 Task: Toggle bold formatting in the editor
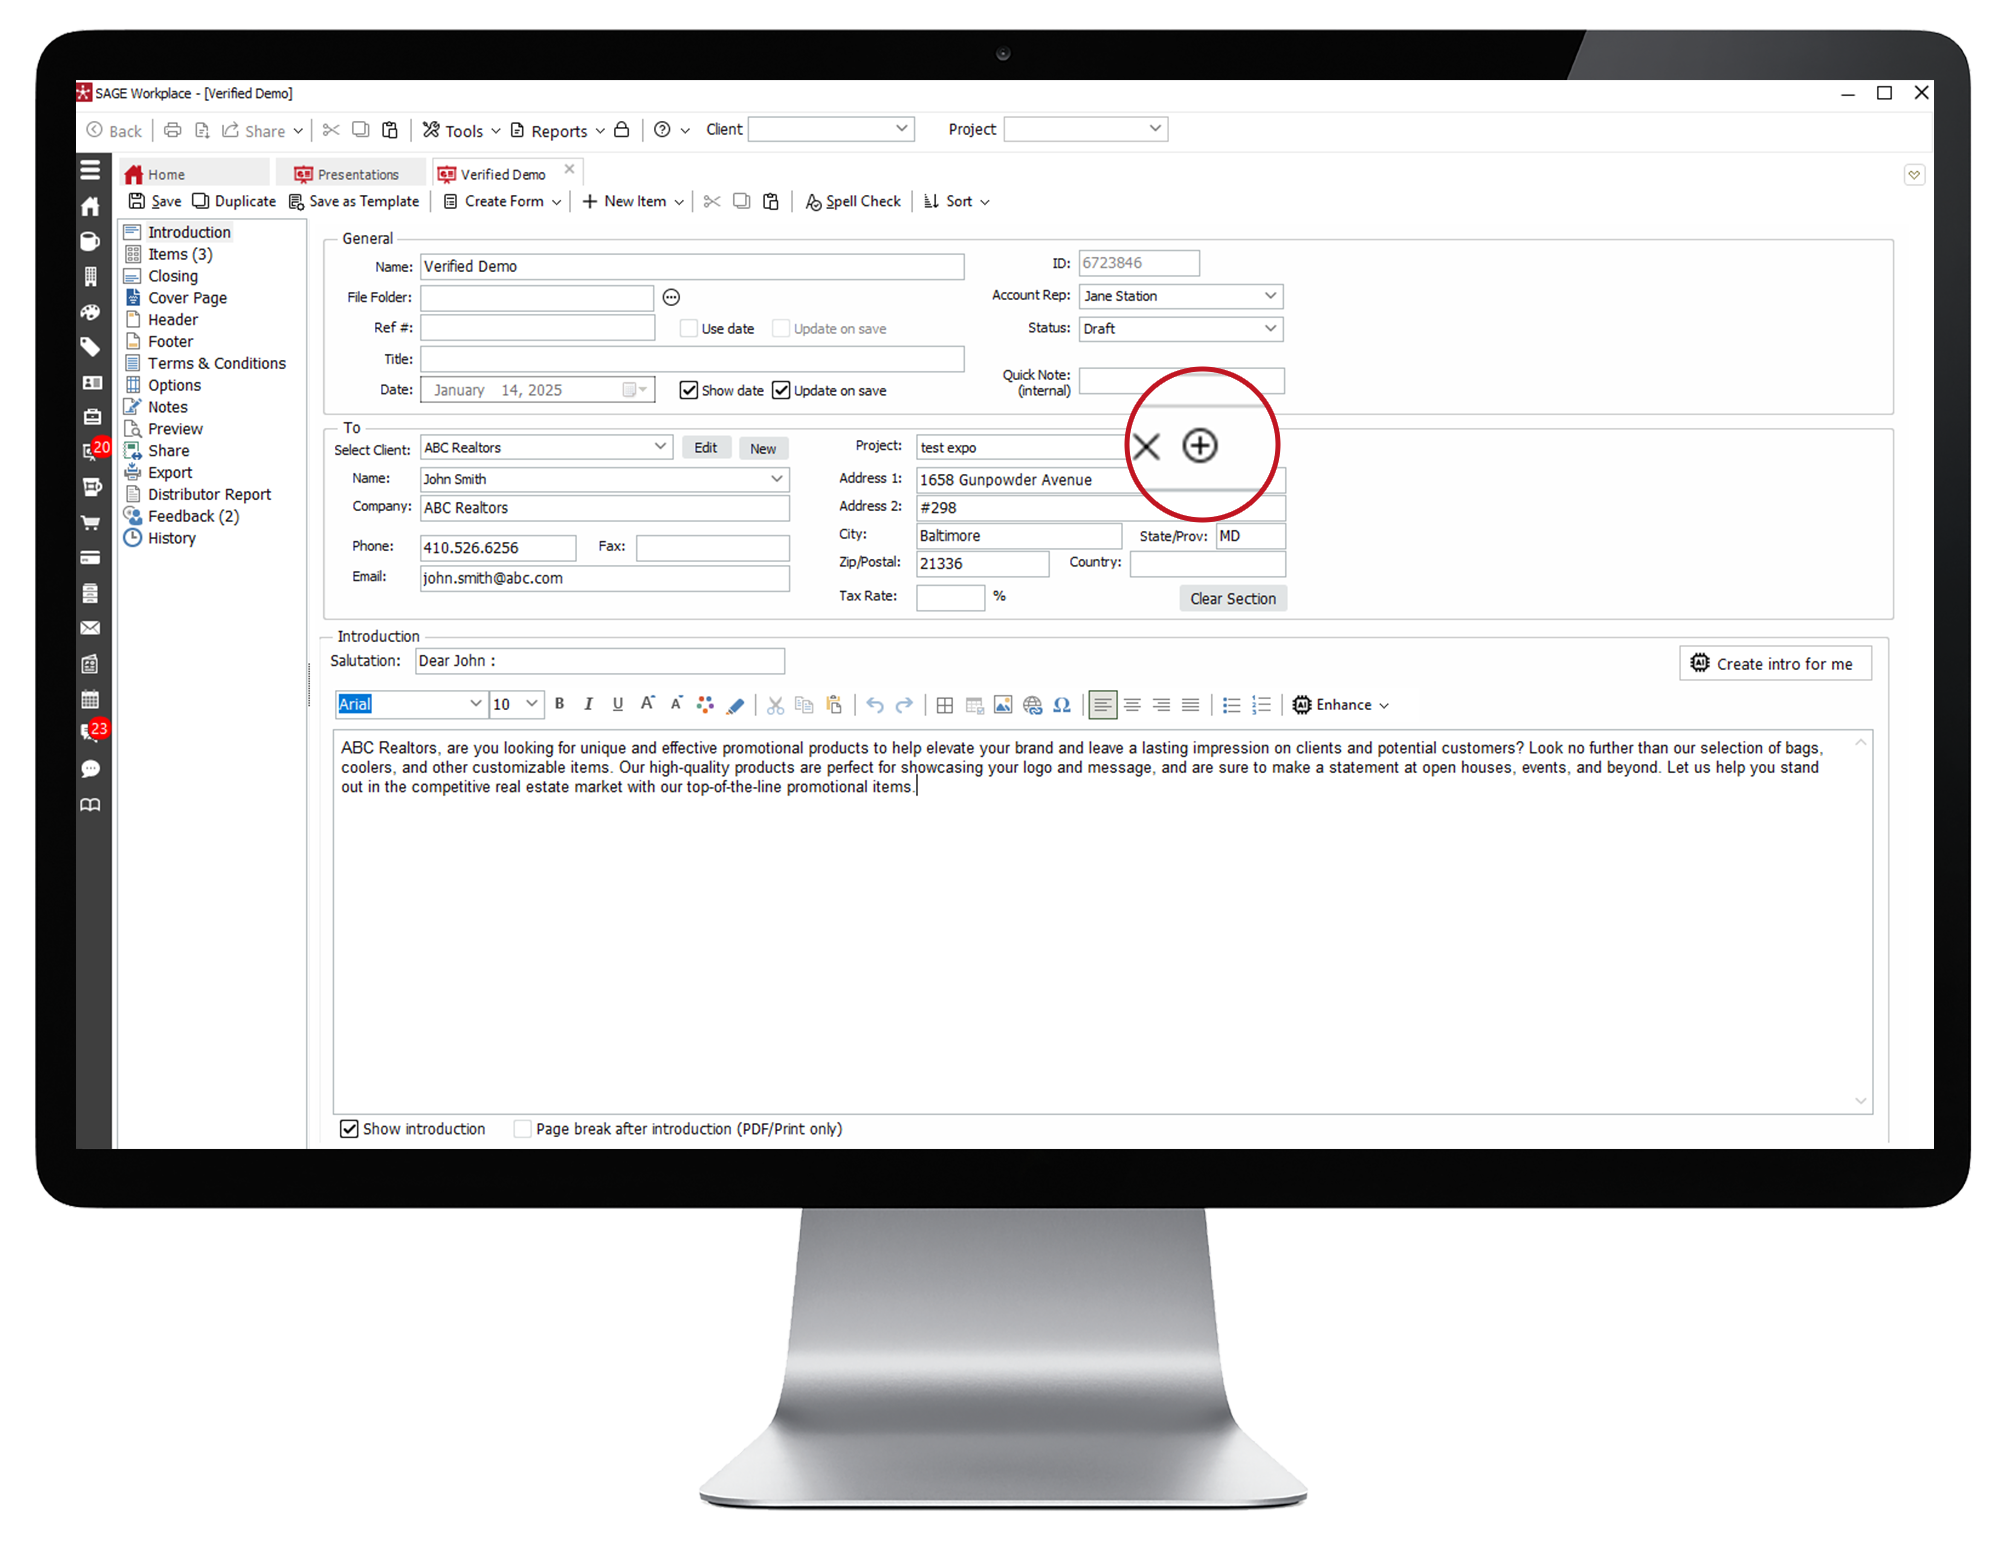click(x=560, y=704)
